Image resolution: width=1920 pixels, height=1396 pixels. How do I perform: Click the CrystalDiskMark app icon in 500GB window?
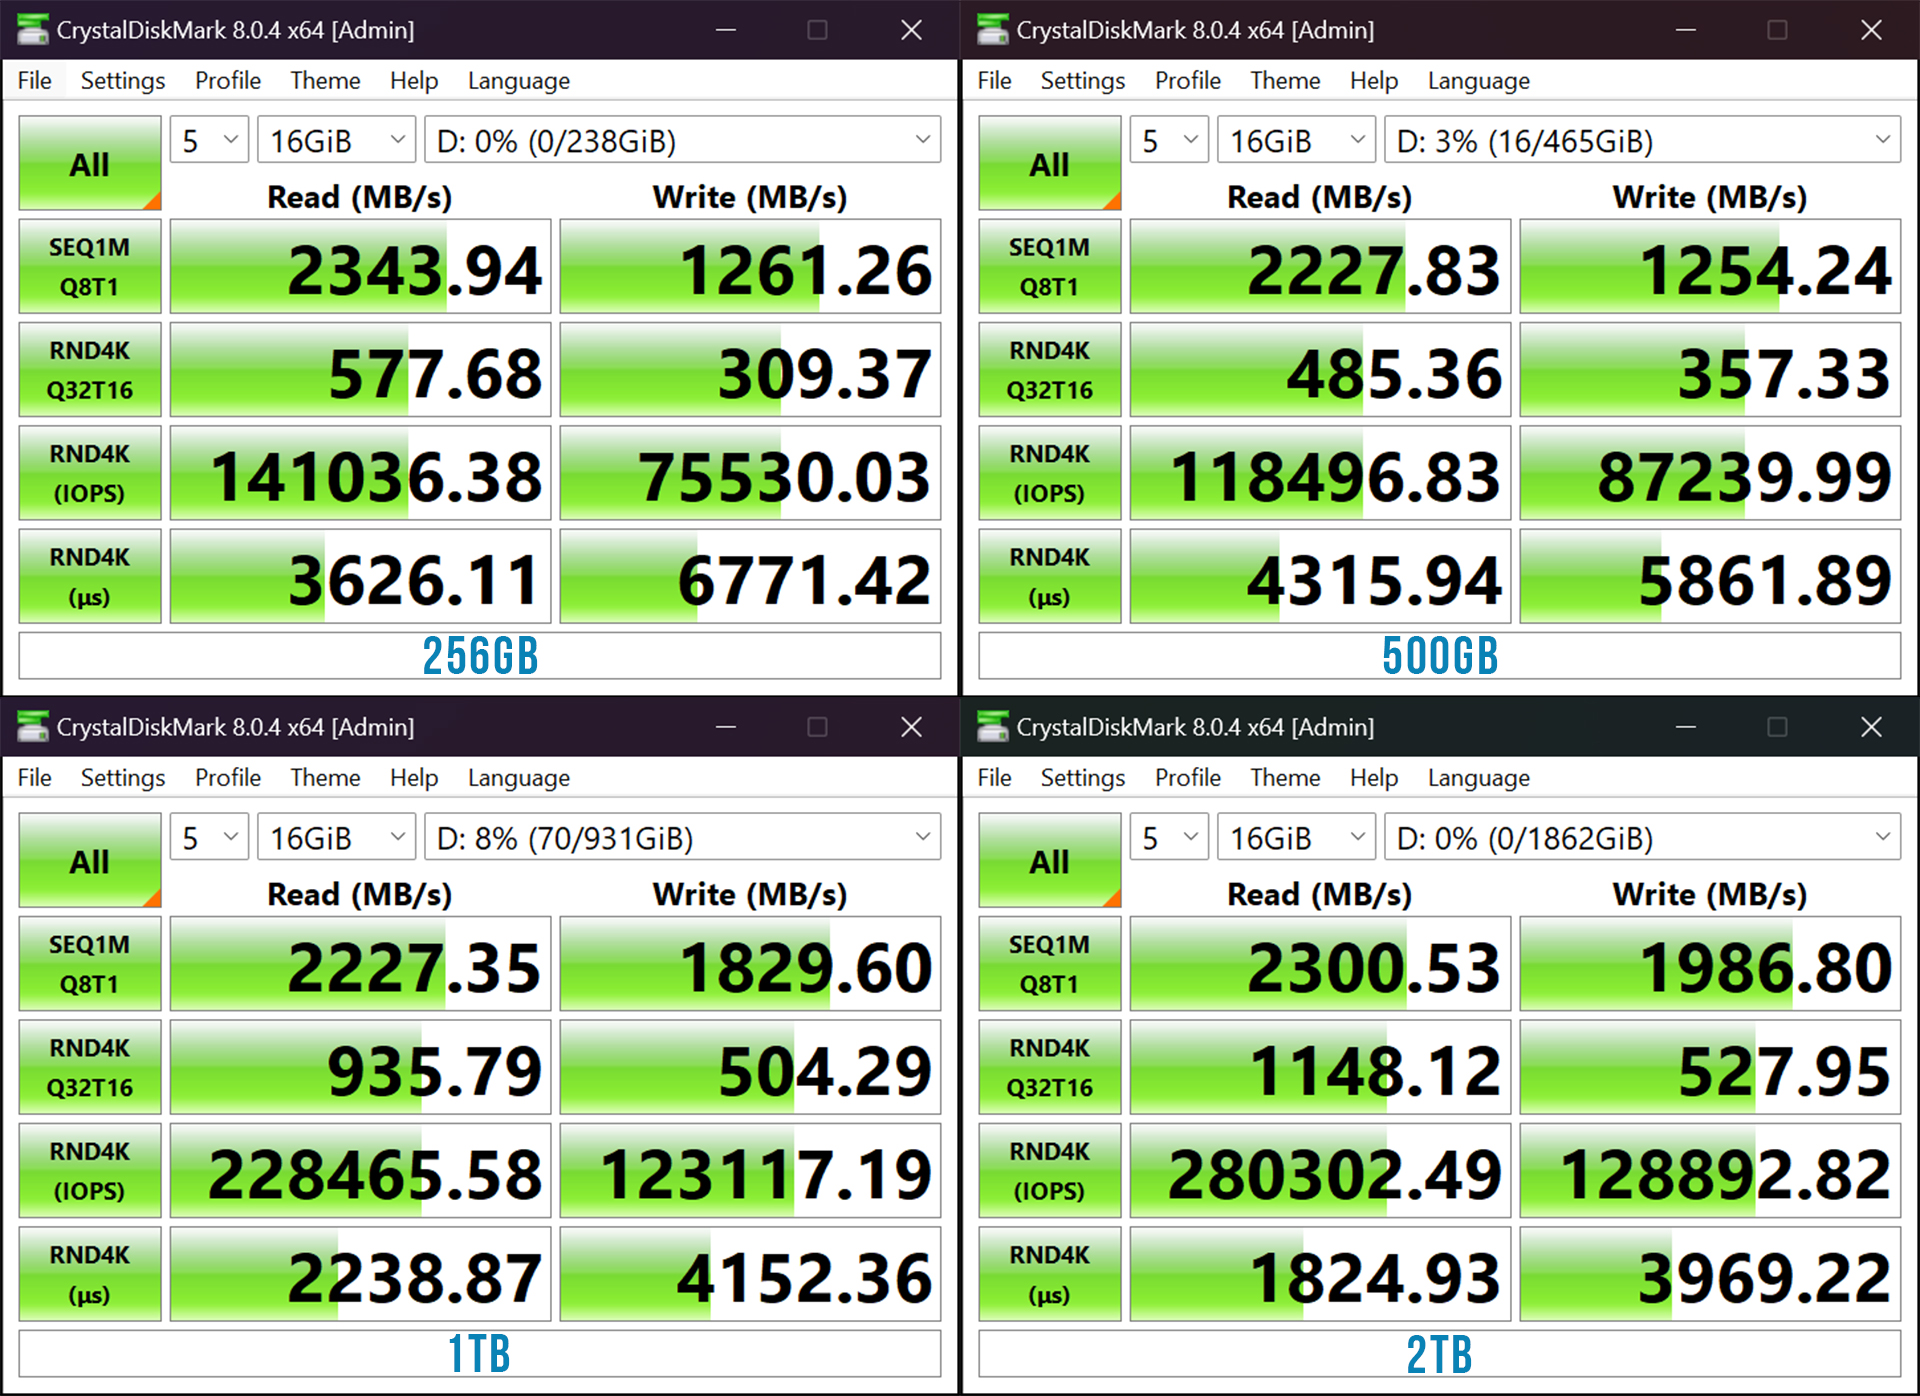993,30
